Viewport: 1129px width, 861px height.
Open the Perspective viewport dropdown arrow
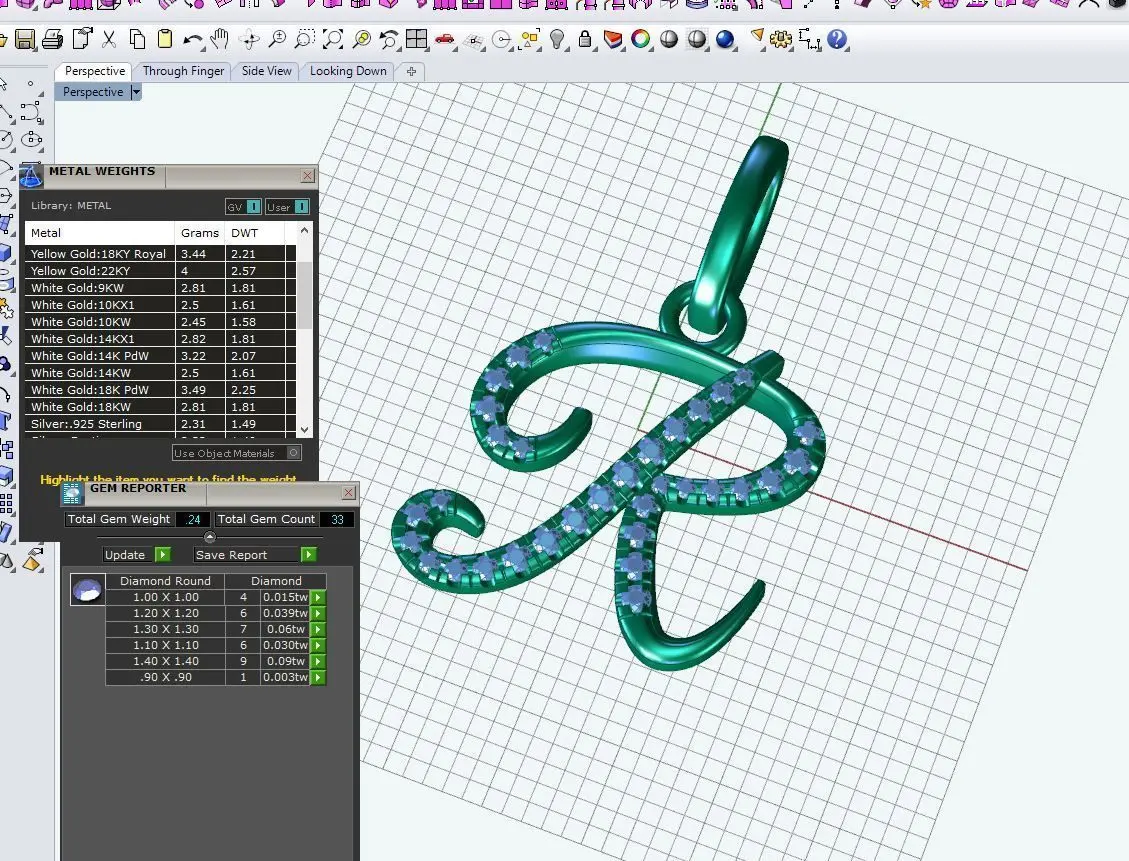[x=136, y=91]
